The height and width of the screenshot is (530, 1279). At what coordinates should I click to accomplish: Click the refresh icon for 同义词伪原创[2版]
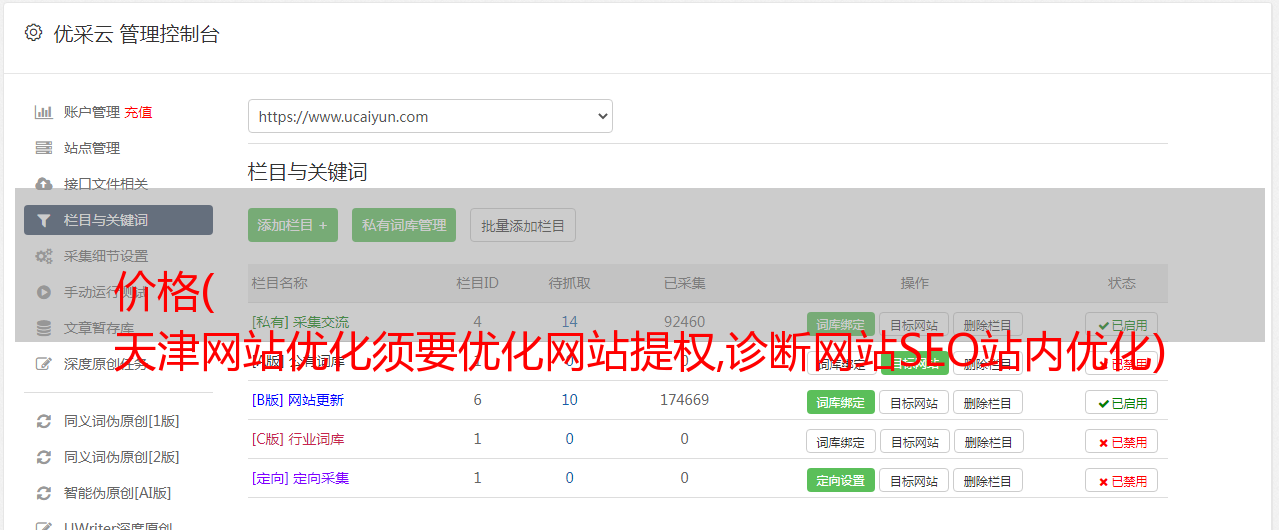[44, 457]
